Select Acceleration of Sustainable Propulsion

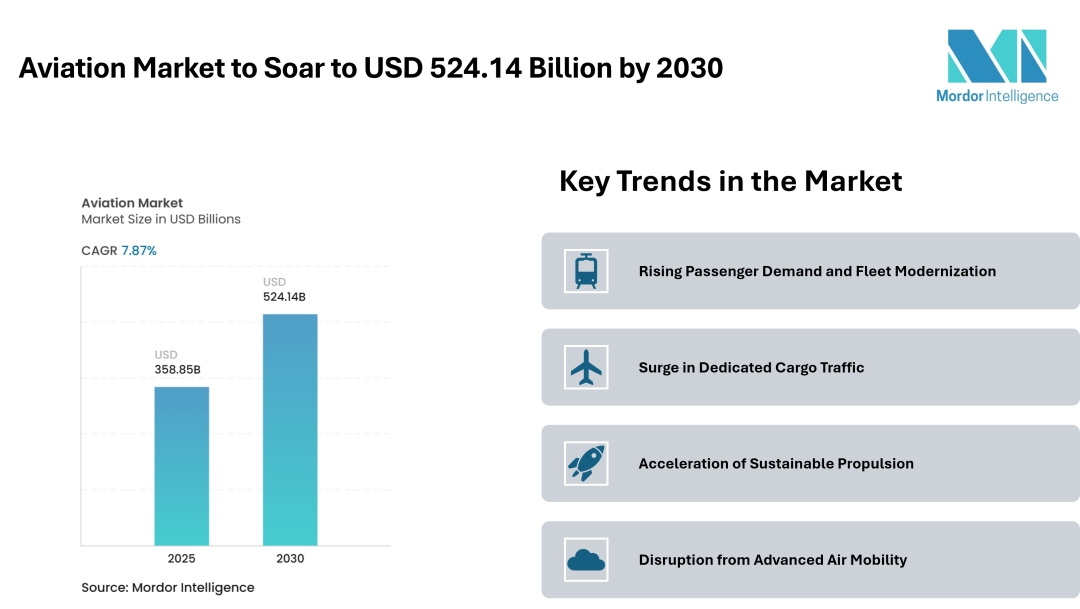point(776,463)
